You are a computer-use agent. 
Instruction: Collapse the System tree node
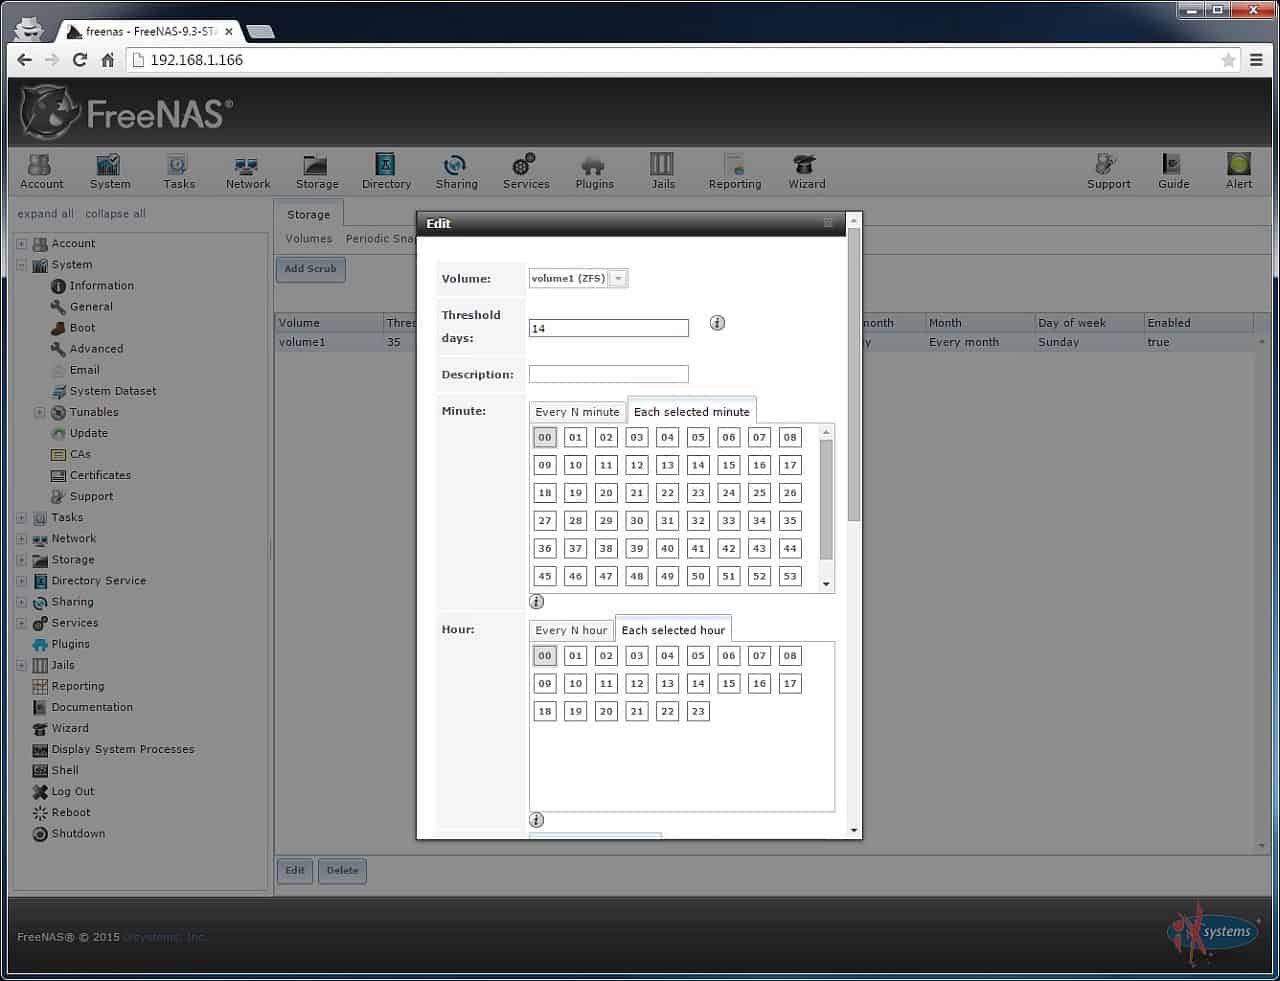[21, 265]
